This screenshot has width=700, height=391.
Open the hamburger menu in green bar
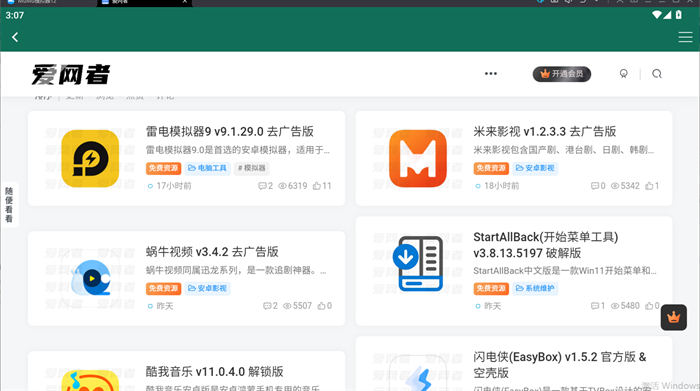(685, 37)
